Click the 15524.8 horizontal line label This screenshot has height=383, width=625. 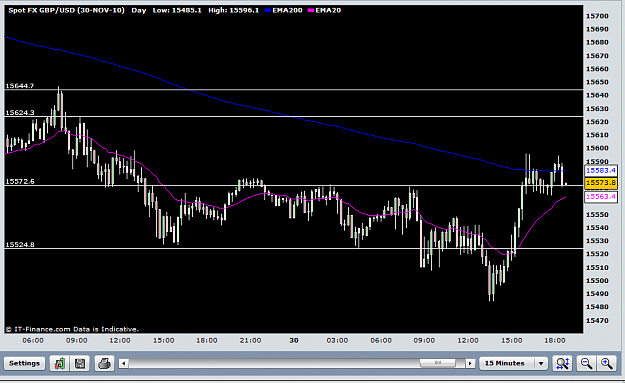[x=20, y=245]
